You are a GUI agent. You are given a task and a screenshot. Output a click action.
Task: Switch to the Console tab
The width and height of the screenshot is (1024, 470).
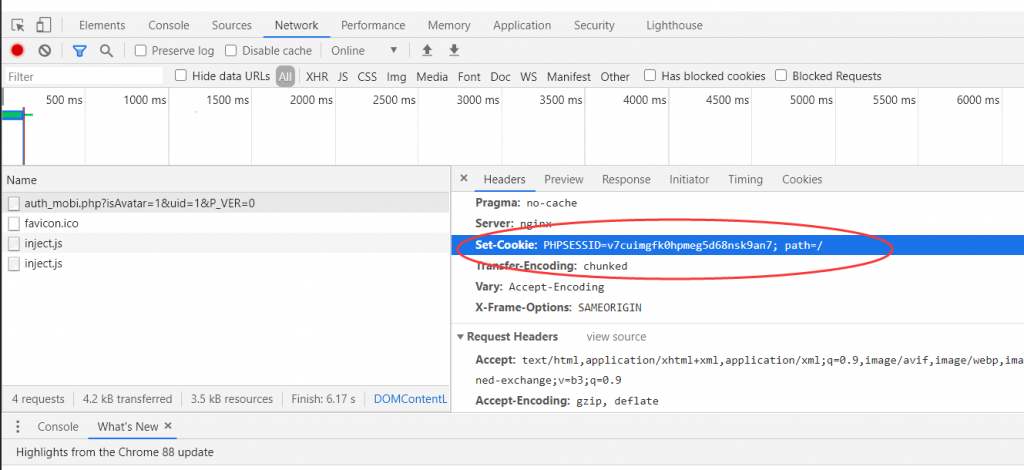coord(168,25)
